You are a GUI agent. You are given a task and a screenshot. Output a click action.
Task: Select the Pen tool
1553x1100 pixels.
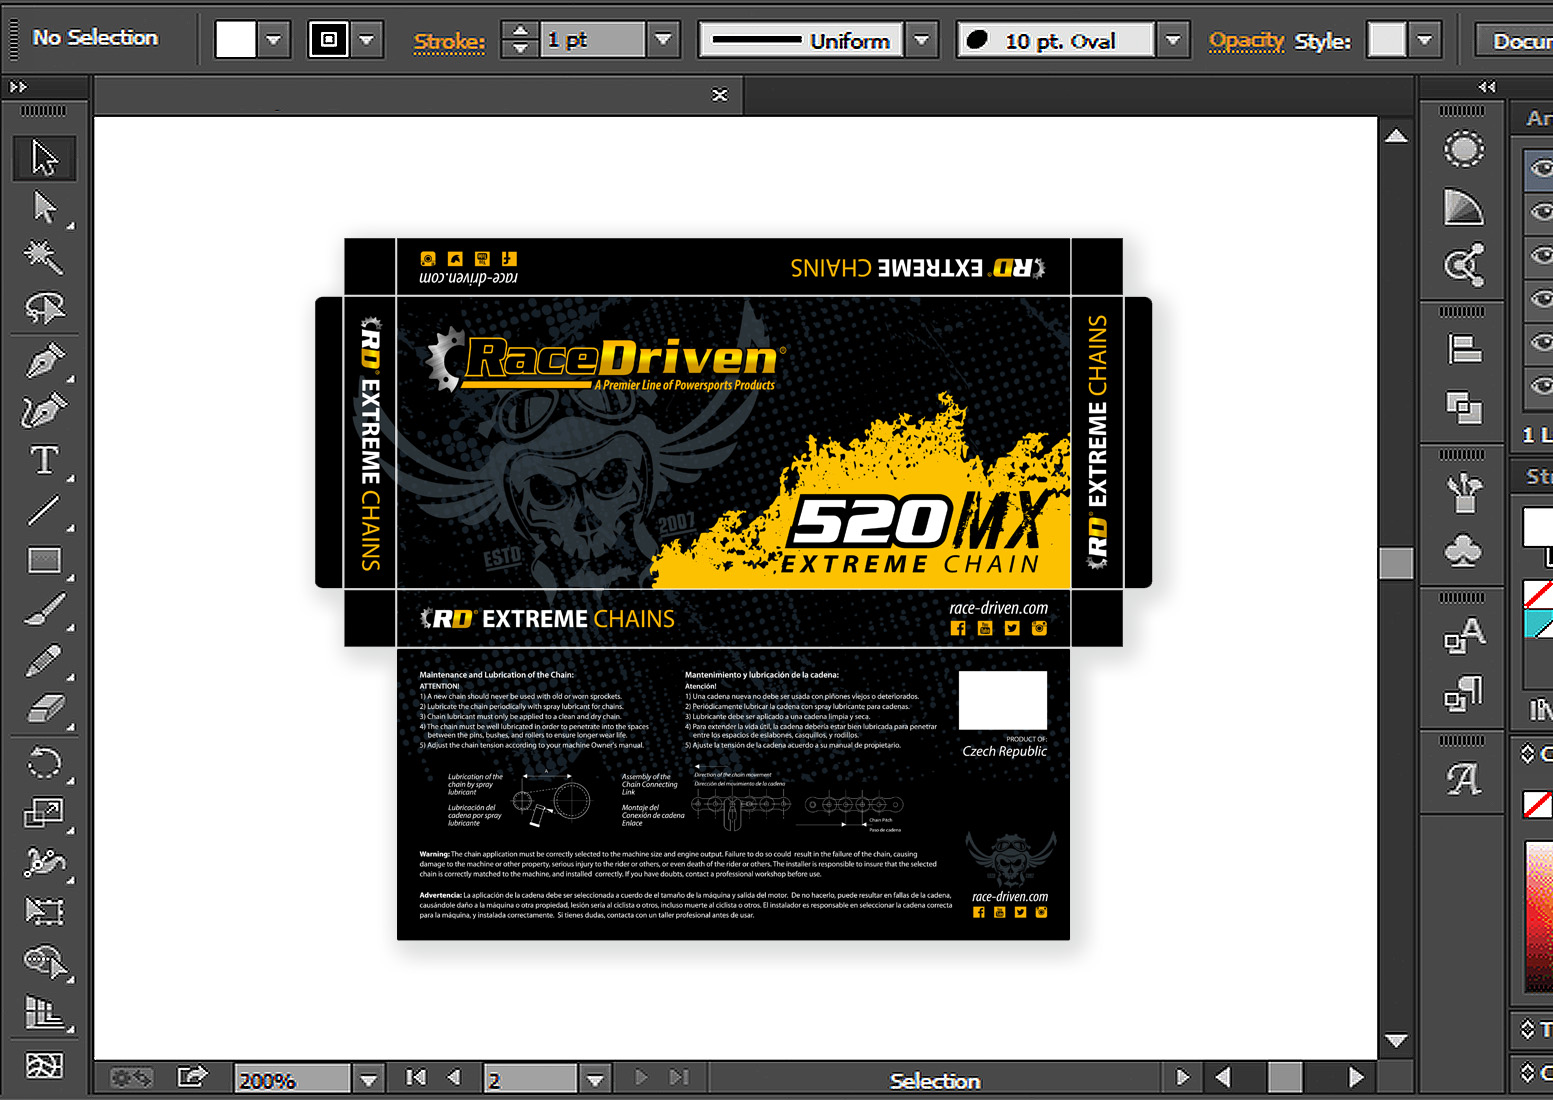pos(44,360)
